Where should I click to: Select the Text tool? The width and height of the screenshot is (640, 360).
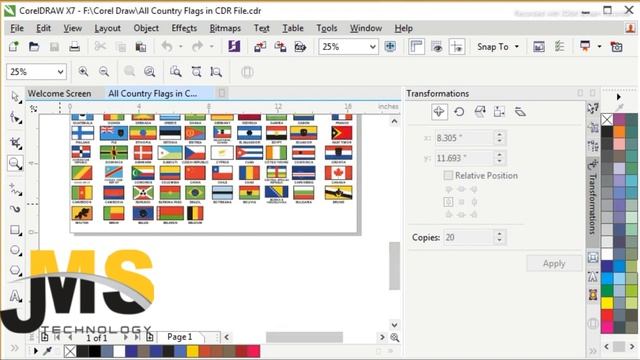[16, 296]
